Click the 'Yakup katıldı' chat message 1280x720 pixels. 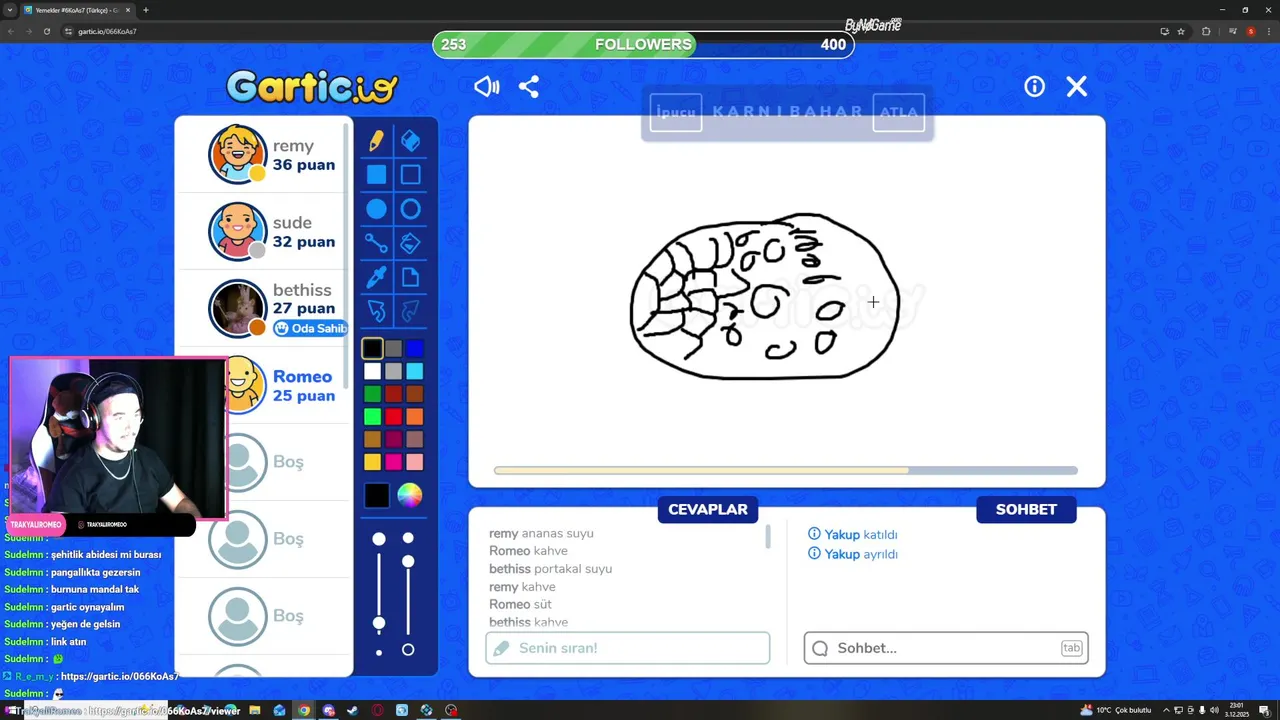tap(853, 534)
